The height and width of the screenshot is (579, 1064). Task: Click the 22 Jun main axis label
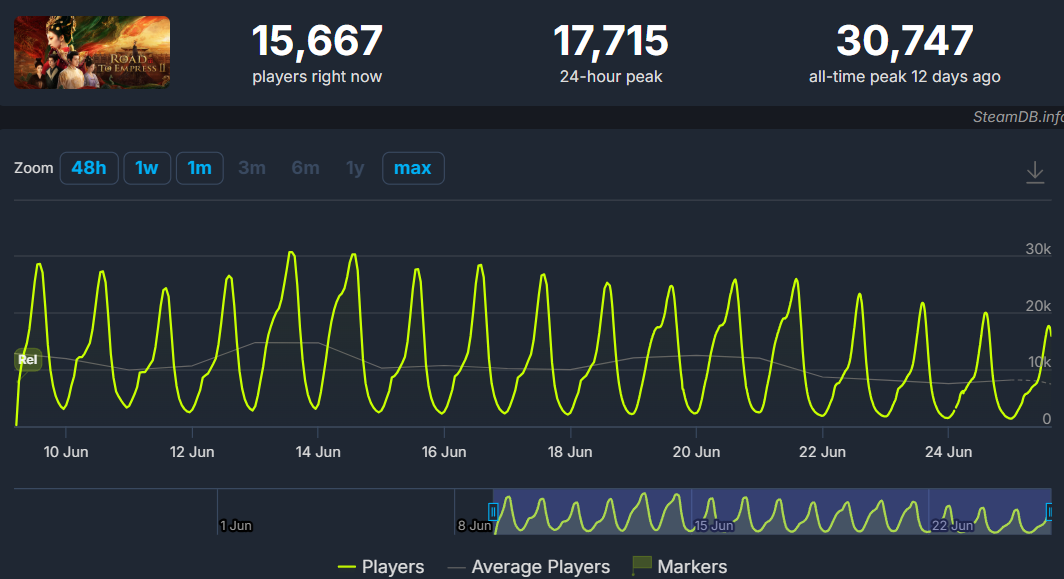[x=822, y=452]
